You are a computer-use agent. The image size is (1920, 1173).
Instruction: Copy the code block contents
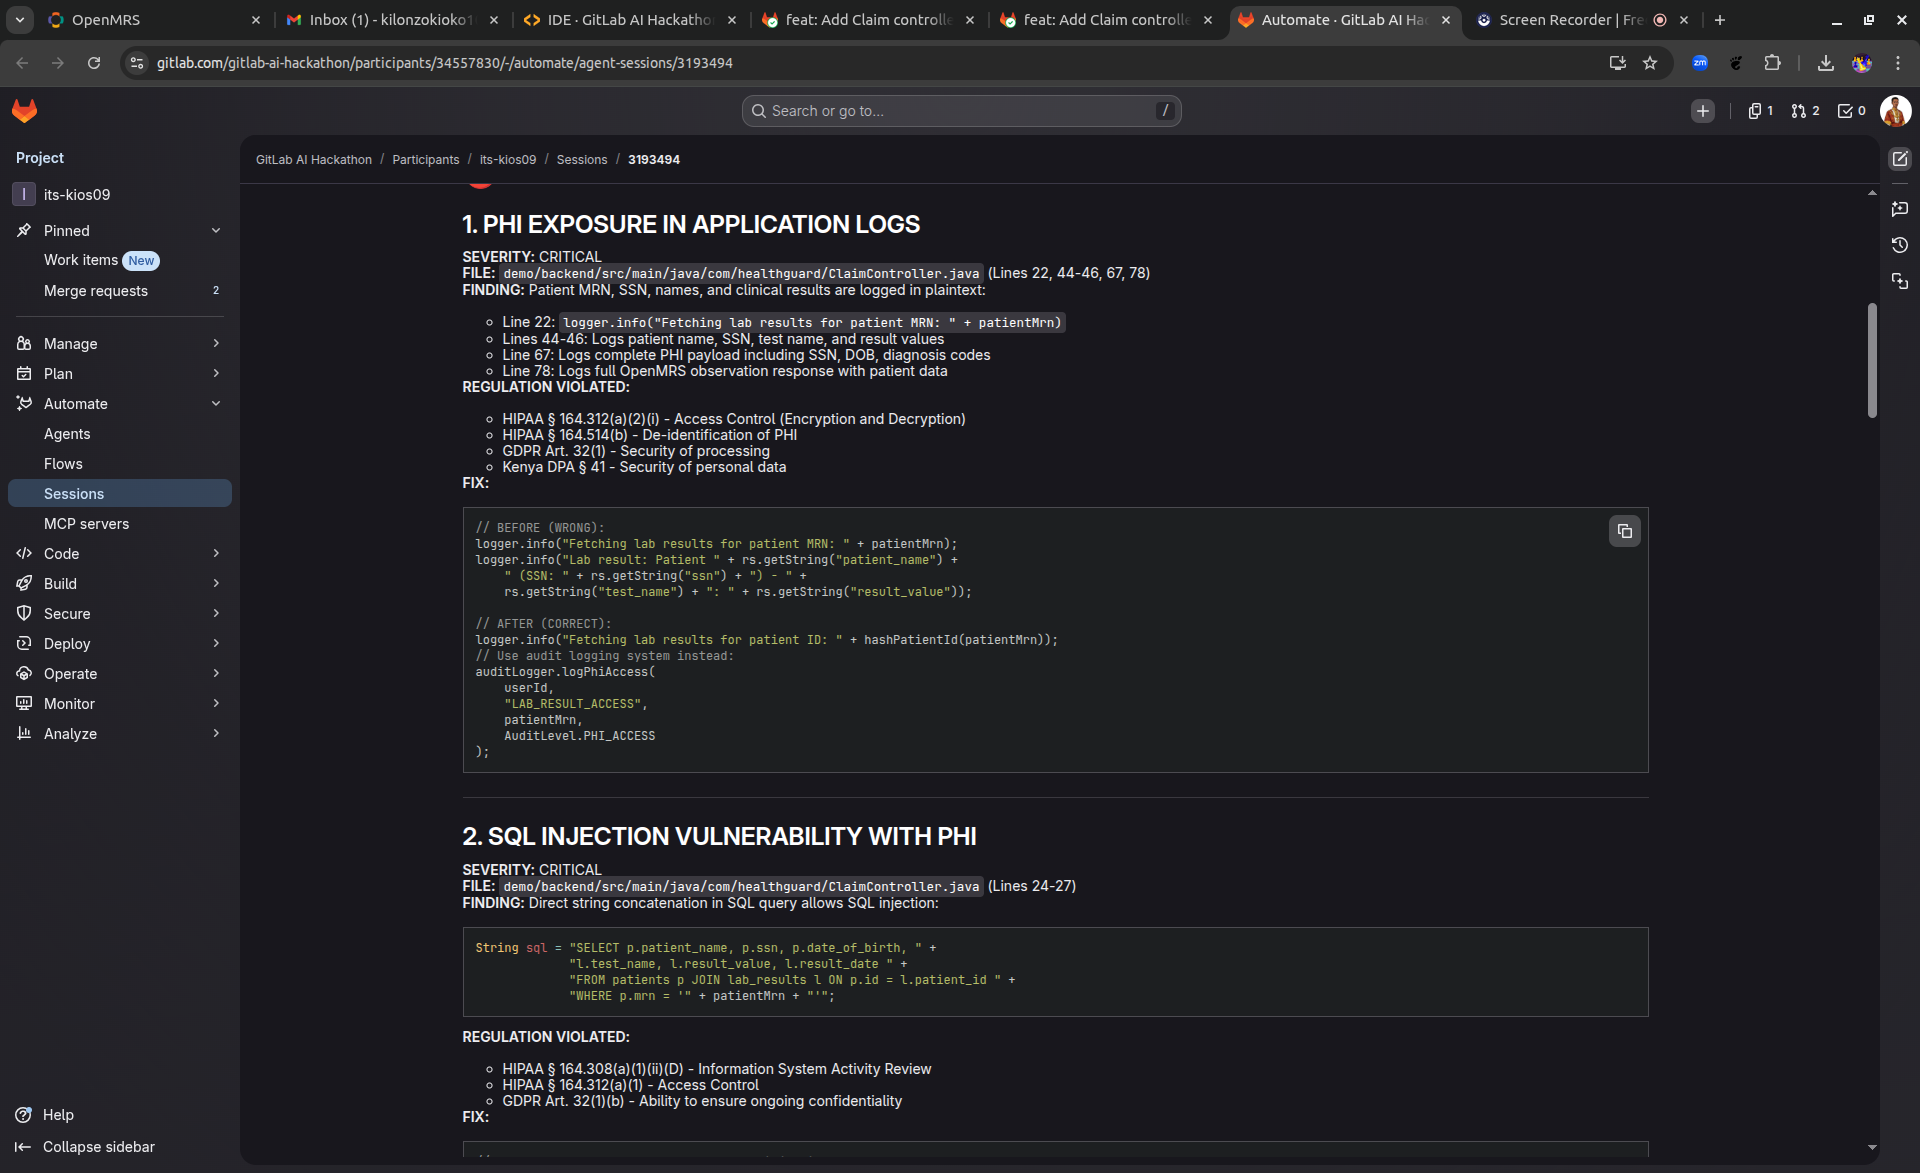coord(1624,531)
